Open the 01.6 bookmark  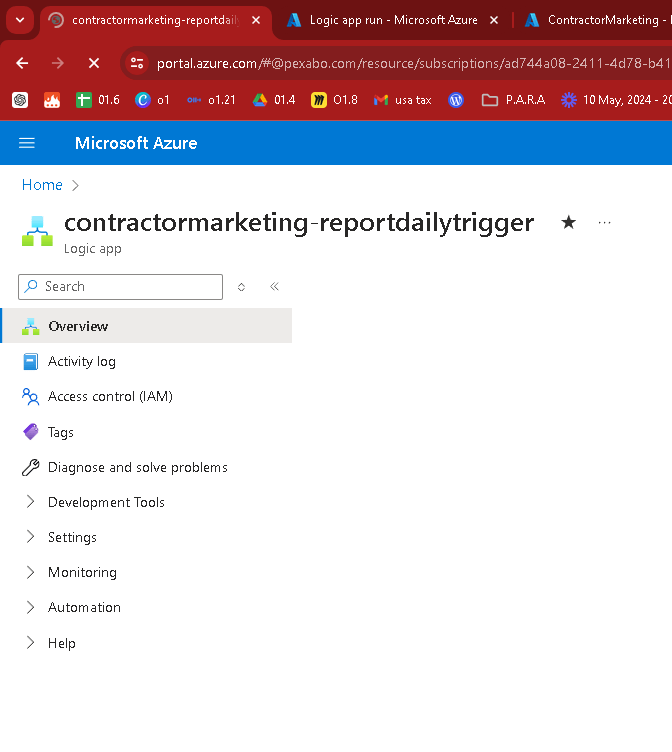[98, 100]
